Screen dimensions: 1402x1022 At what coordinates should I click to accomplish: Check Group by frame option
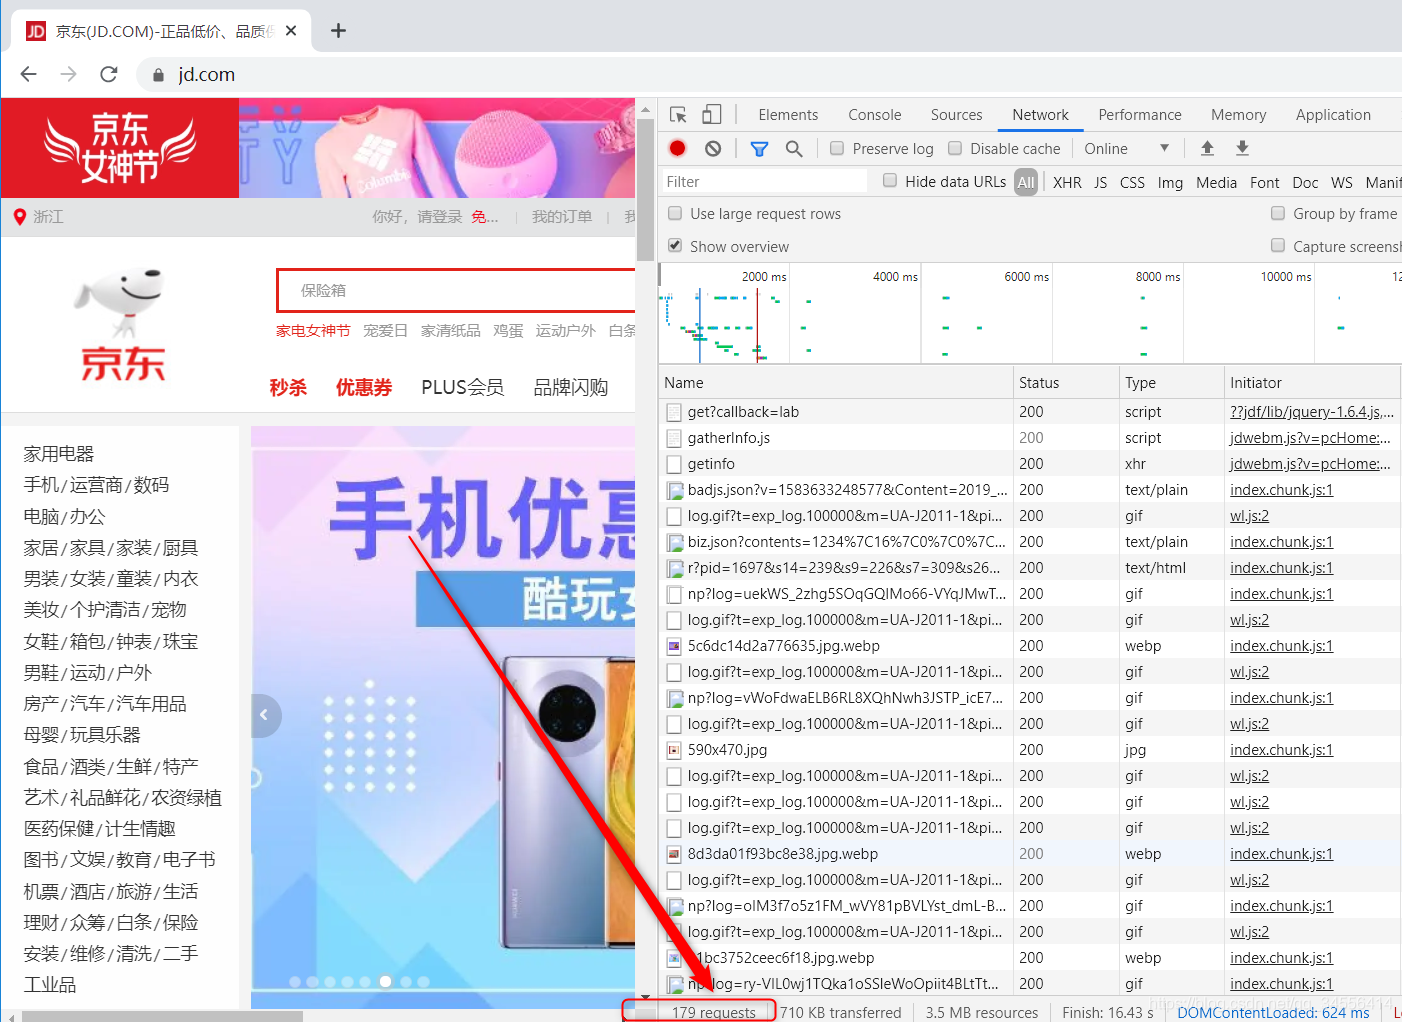[1278, 213]
